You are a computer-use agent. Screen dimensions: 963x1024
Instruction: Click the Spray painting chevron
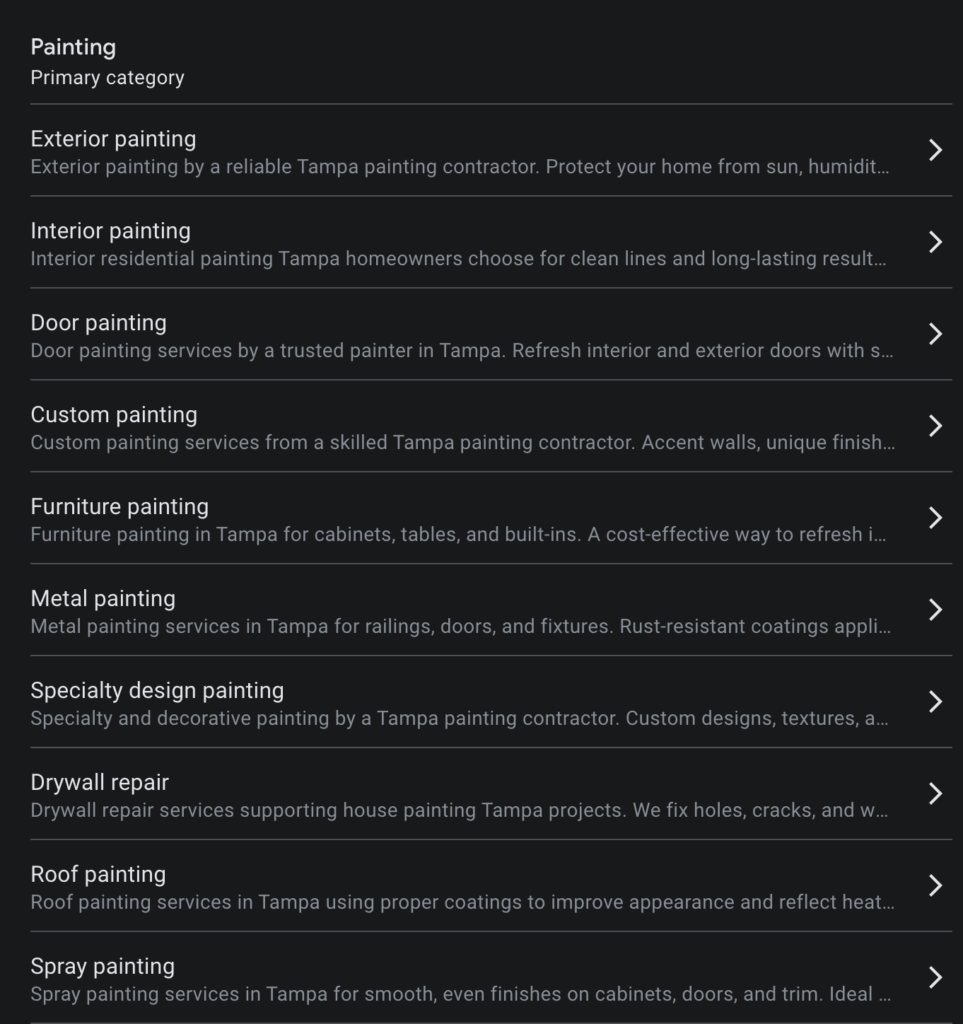(x=935, y=978)
